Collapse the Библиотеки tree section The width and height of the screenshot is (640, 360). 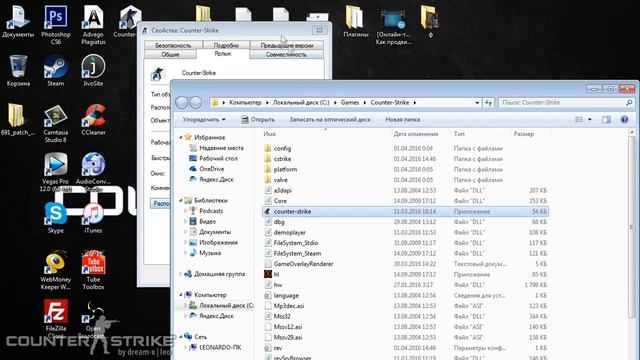click(181, 200)
